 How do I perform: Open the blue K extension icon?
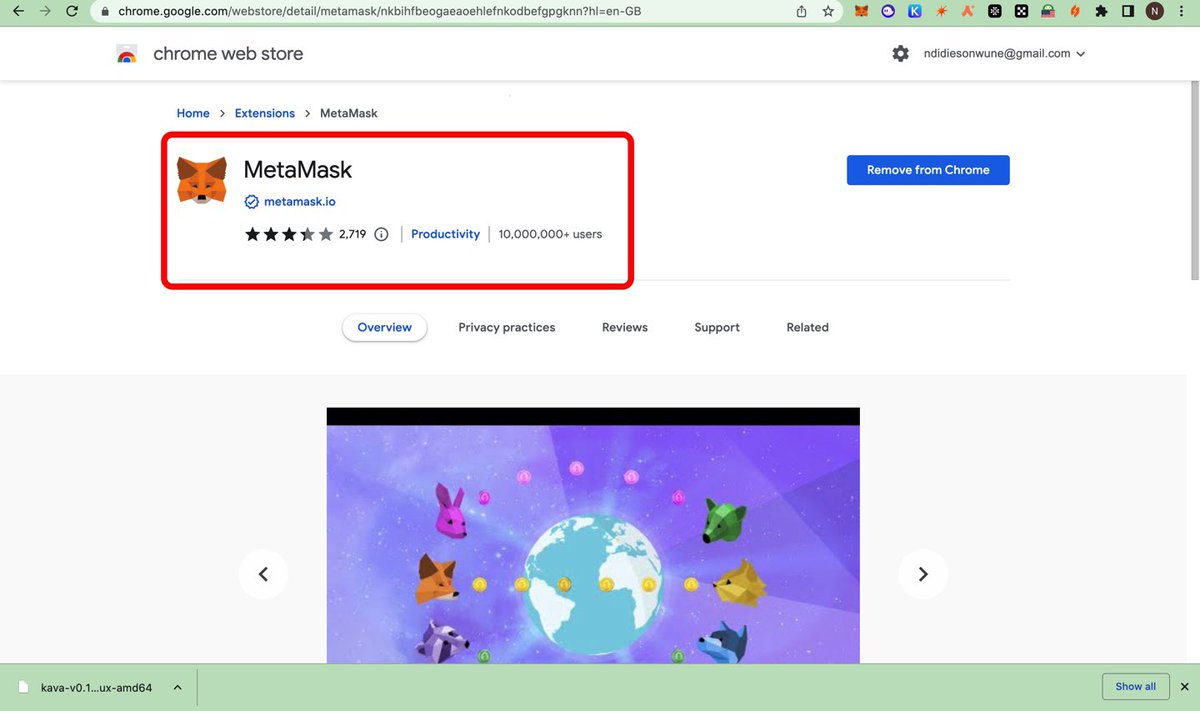[x=915, y=12]
